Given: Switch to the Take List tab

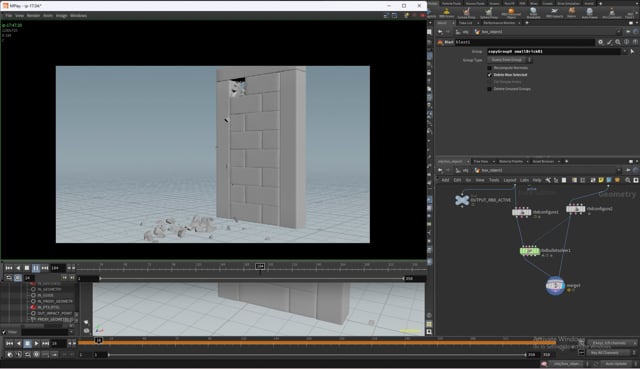Looking at the screenshot, I should click(465, 23).
